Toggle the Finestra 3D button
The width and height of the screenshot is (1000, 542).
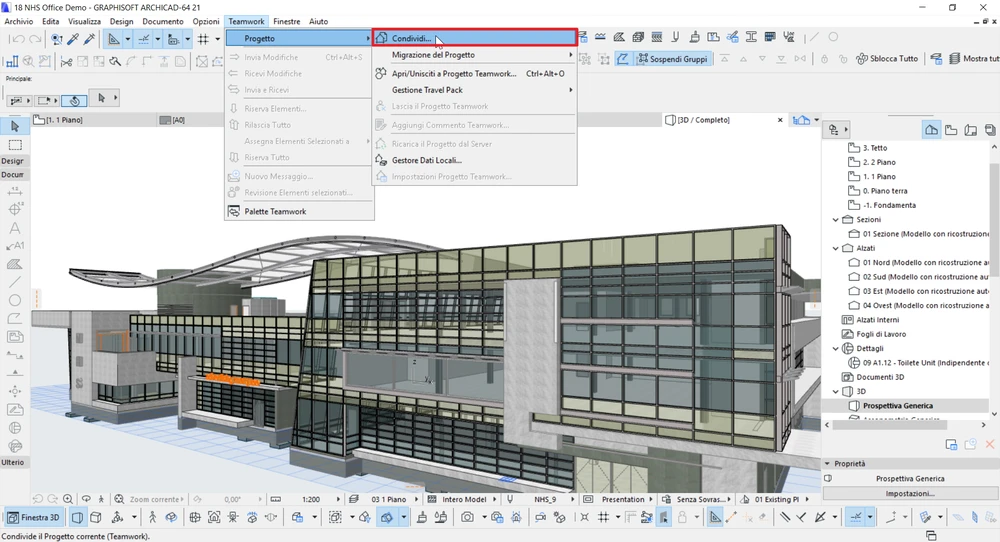[34, 517]
